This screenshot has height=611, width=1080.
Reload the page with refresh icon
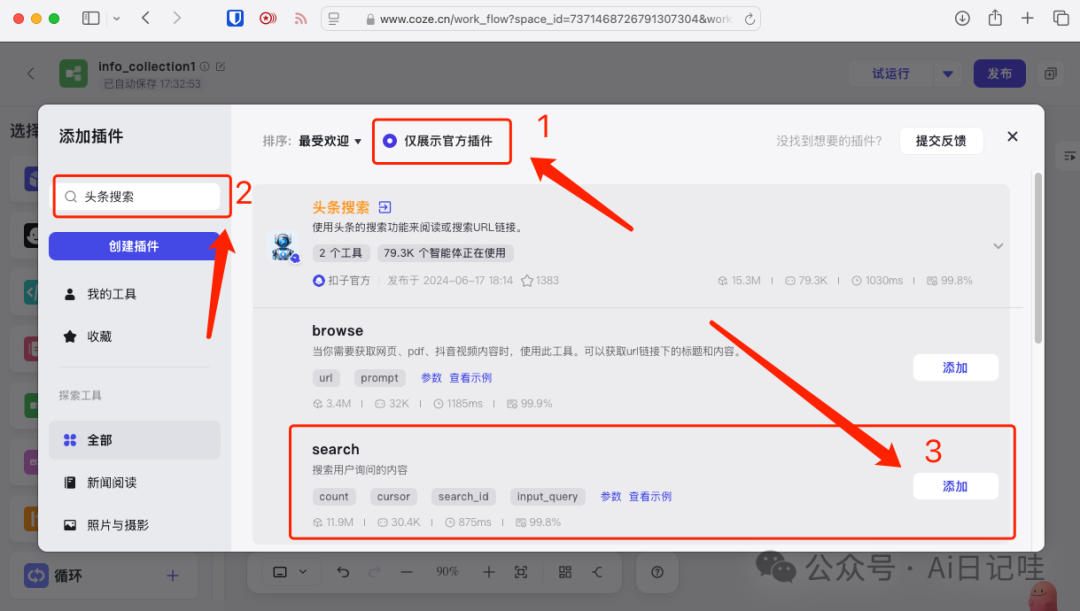coord(749,19)
